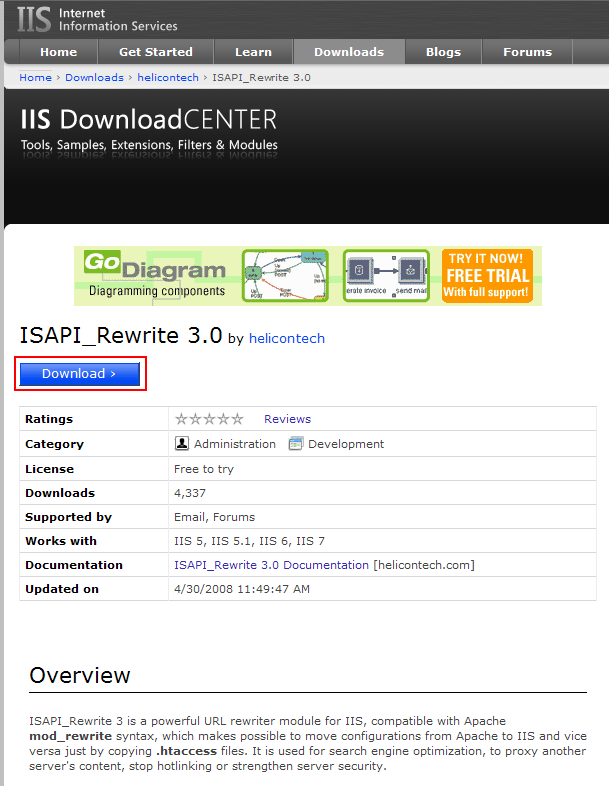Click the Overview heading
This screenshot has height=786, width=609.
80,675
